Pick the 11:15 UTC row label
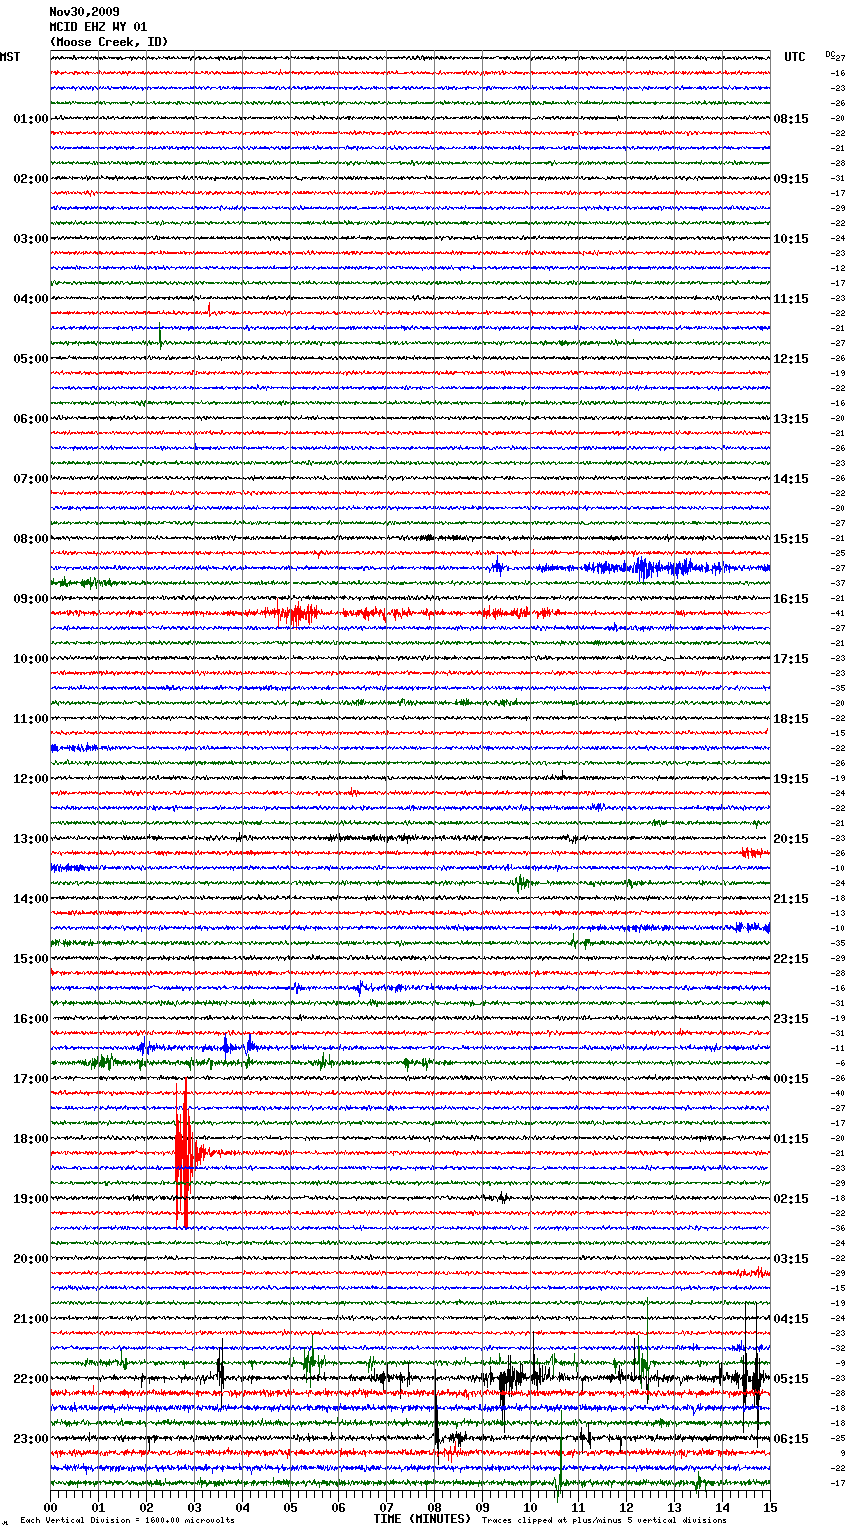The image size is (850, 1534). [791, 299]
